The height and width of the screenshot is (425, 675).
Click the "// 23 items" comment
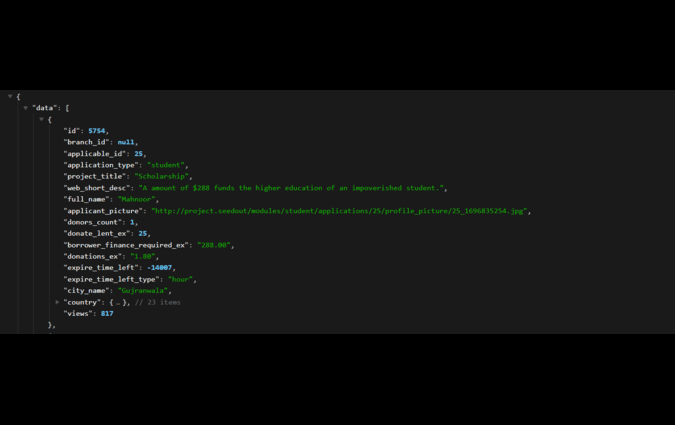point(158,302)
